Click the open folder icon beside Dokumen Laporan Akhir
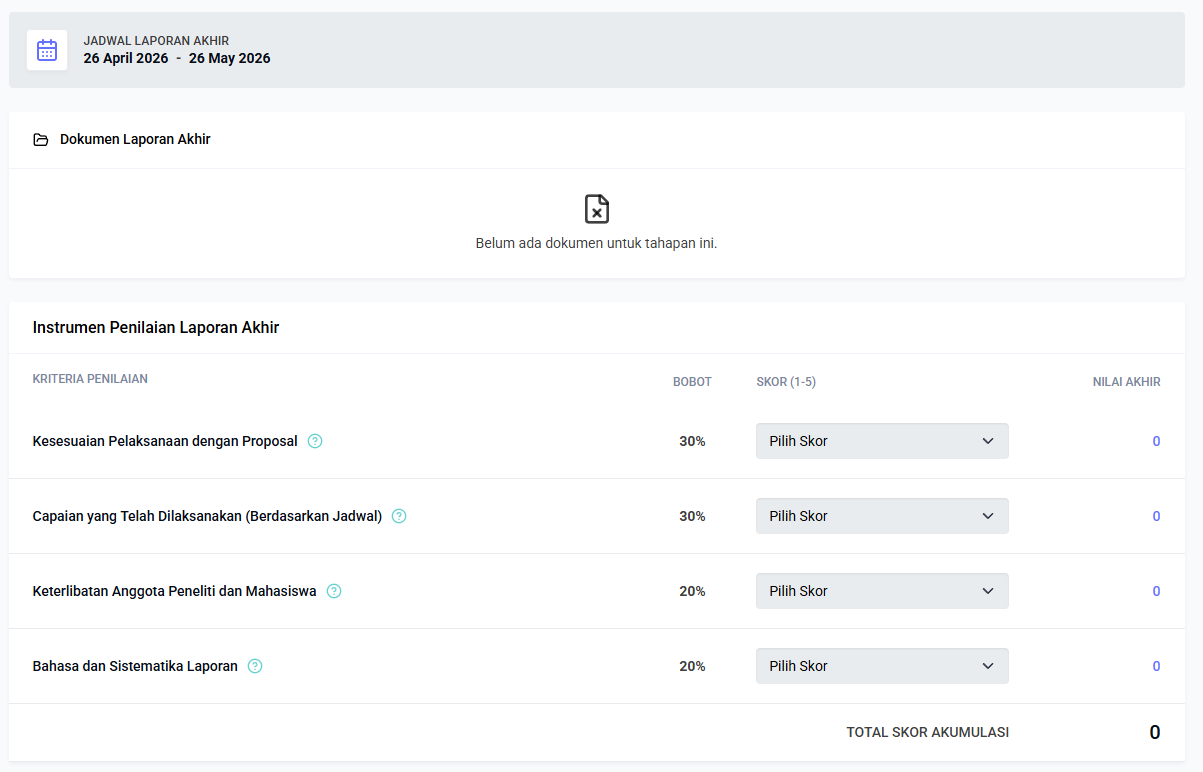Screen dimensions: 1203x772 pos(41,140)
